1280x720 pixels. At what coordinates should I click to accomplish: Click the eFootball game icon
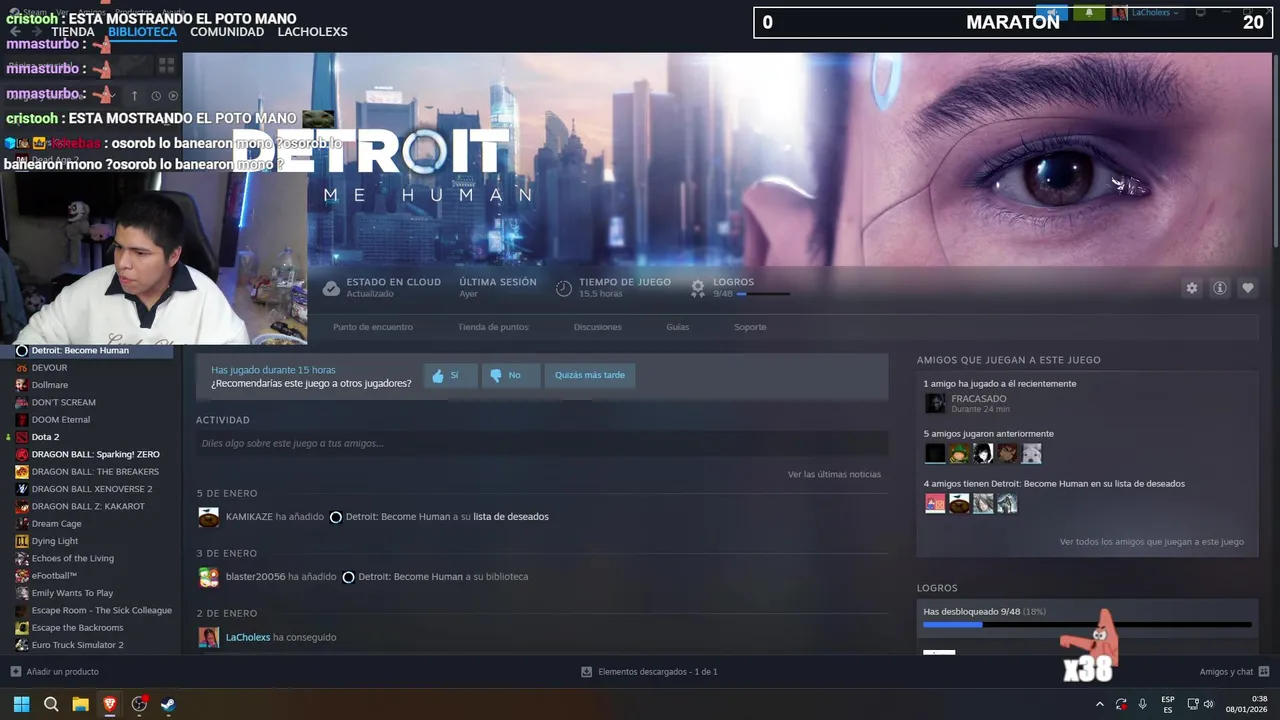(x=22, y=576)
